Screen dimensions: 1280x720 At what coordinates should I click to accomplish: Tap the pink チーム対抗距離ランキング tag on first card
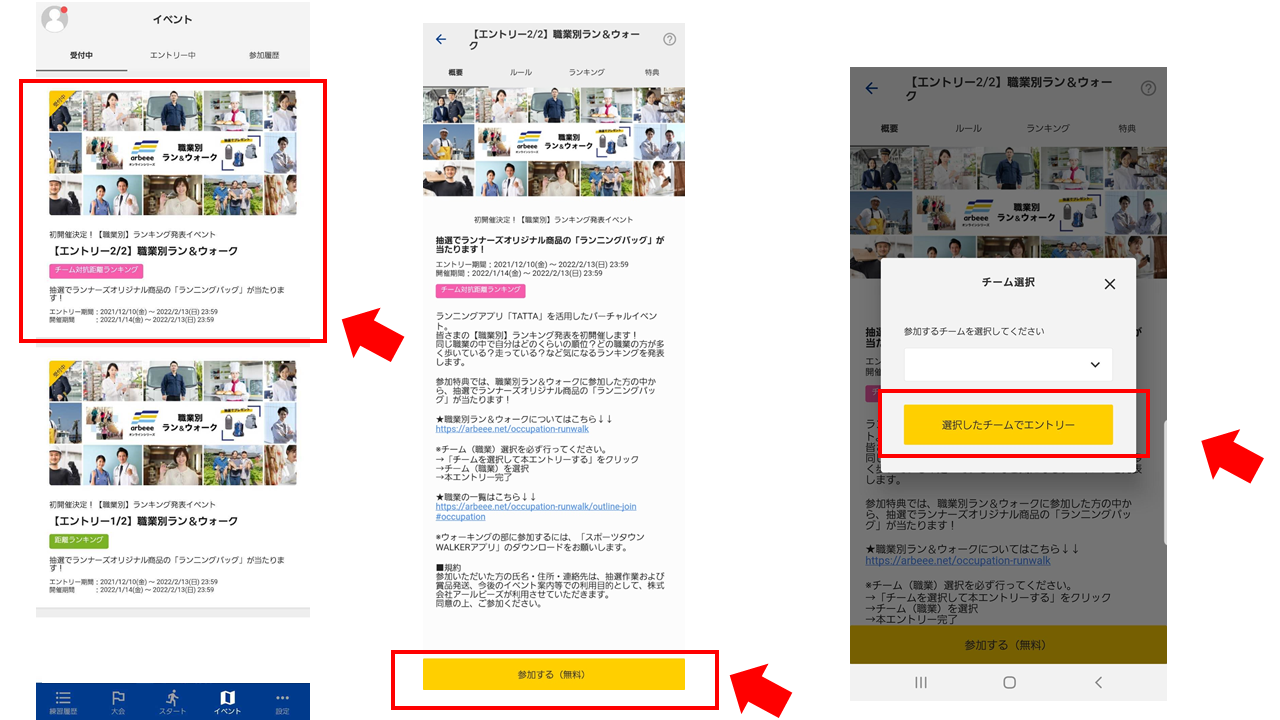(x=96, y=270)
